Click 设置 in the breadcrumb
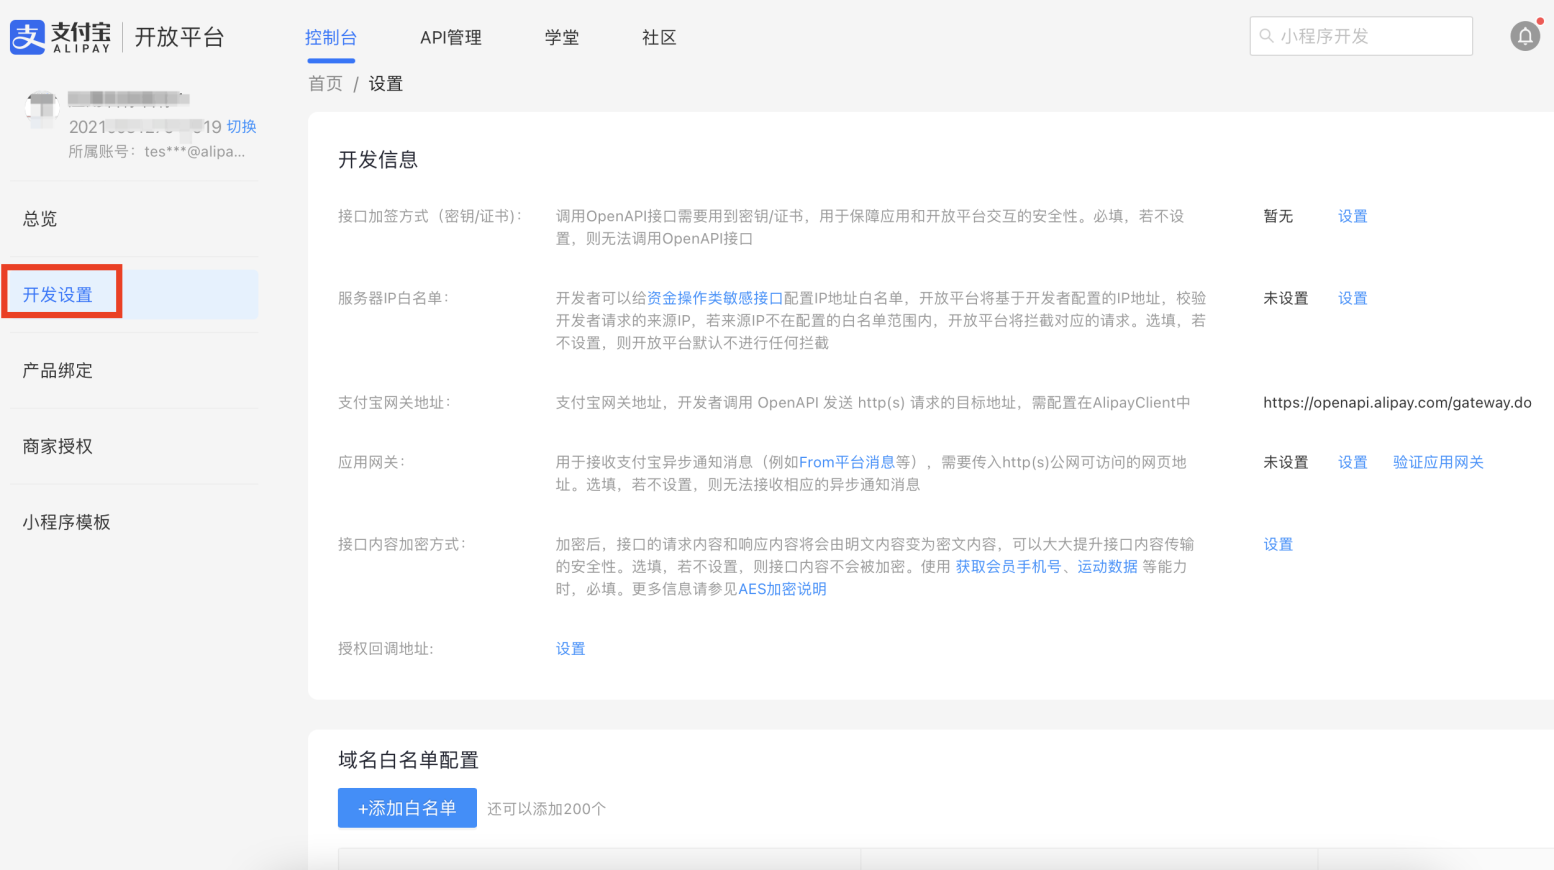 click(x=386, y=84)
